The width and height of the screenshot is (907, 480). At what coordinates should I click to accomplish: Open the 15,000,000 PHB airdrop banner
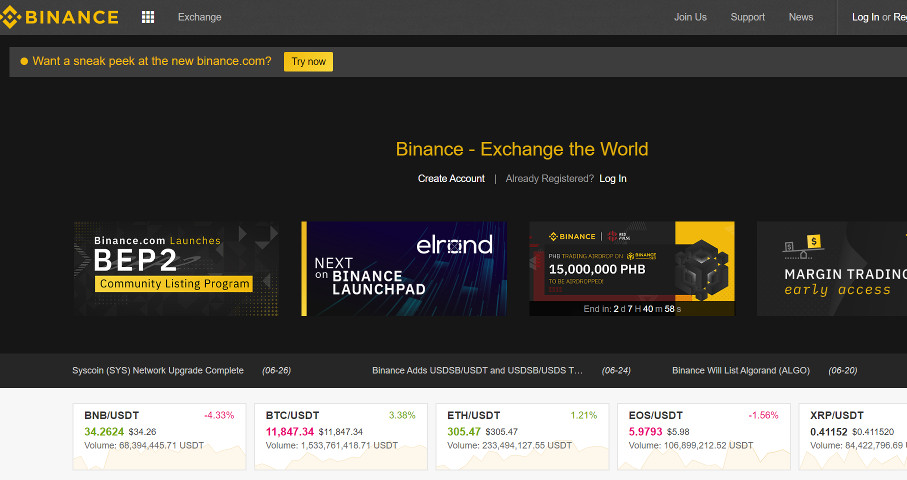pyautogui.click(x=632, y=268)
